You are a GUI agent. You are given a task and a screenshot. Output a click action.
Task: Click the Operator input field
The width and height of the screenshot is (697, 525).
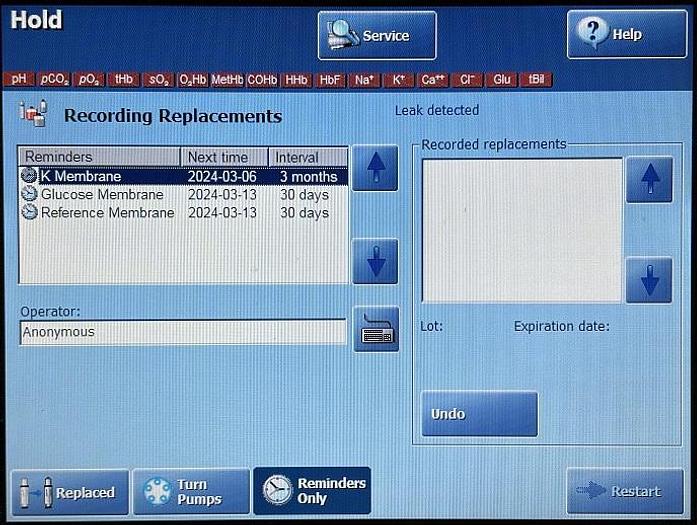(183, 332)
